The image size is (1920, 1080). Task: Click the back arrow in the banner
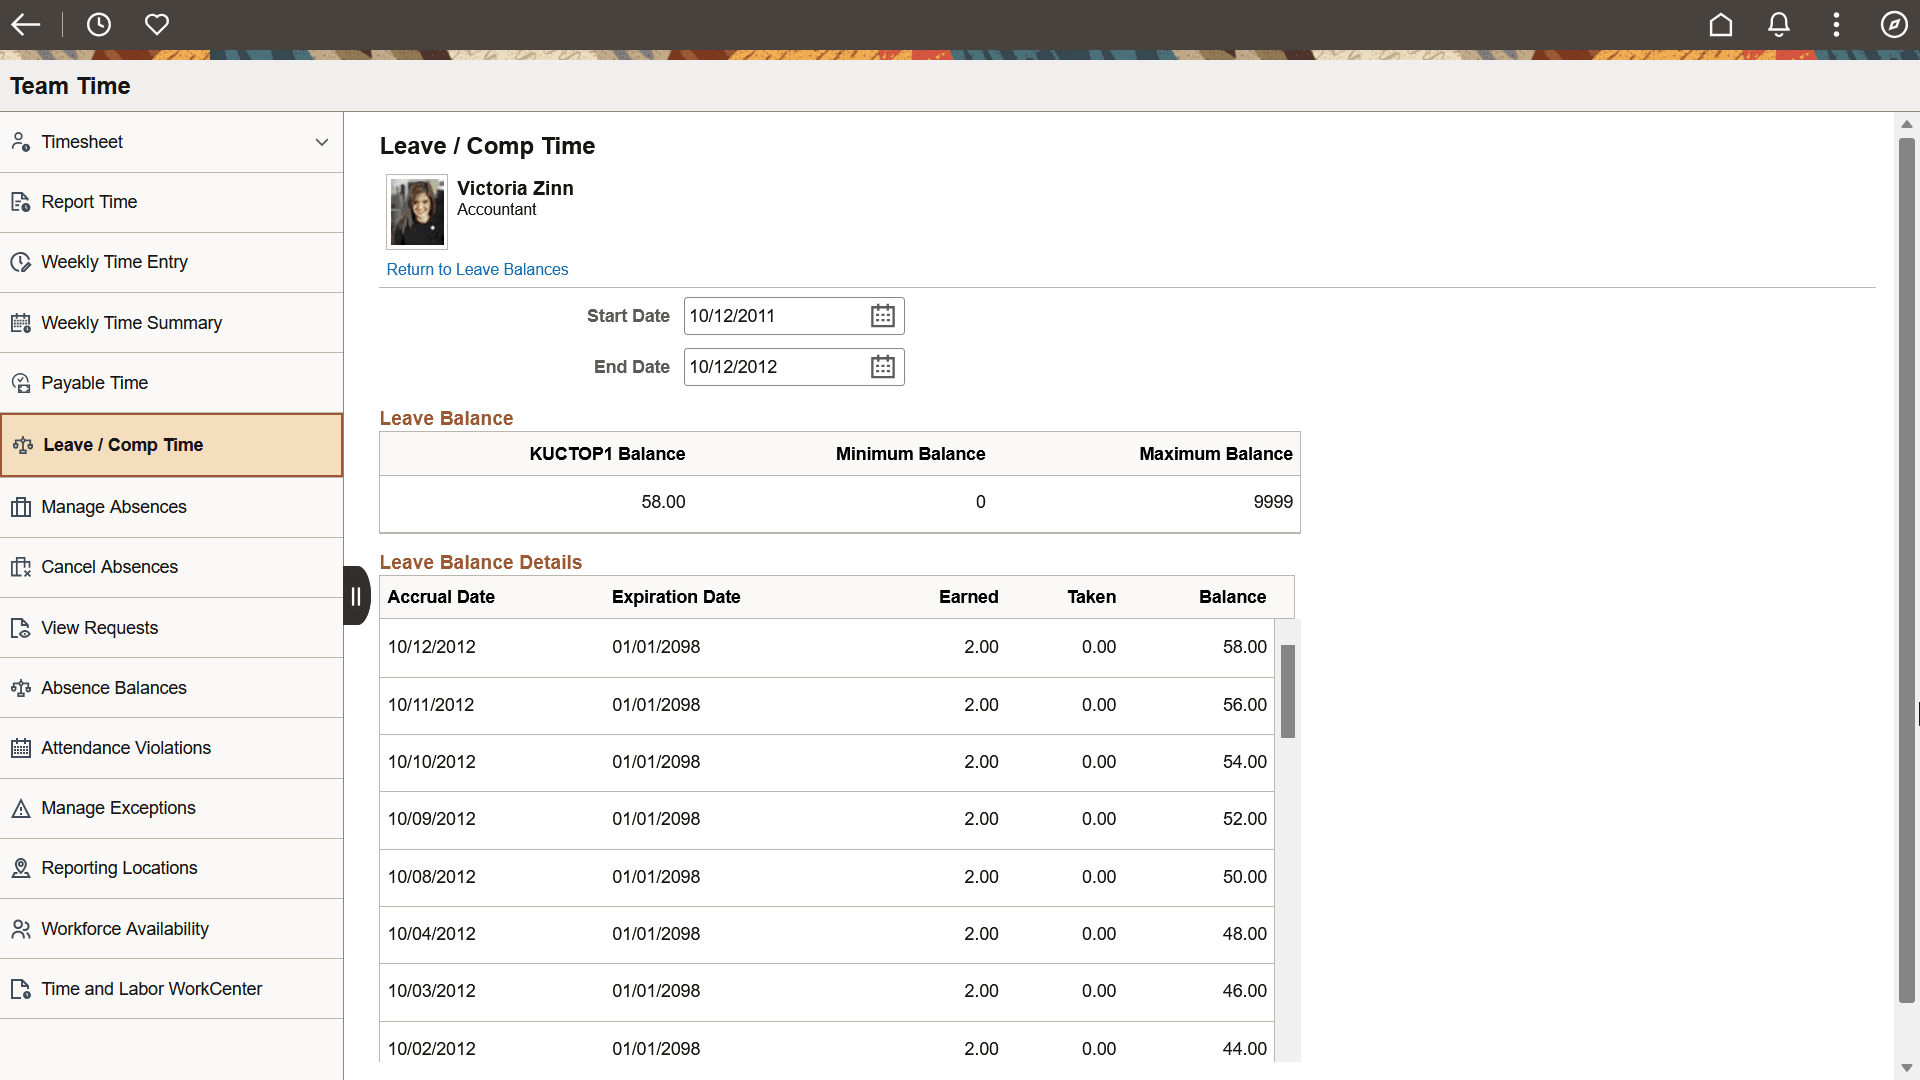pyautogui.click(x=26, y=24)
